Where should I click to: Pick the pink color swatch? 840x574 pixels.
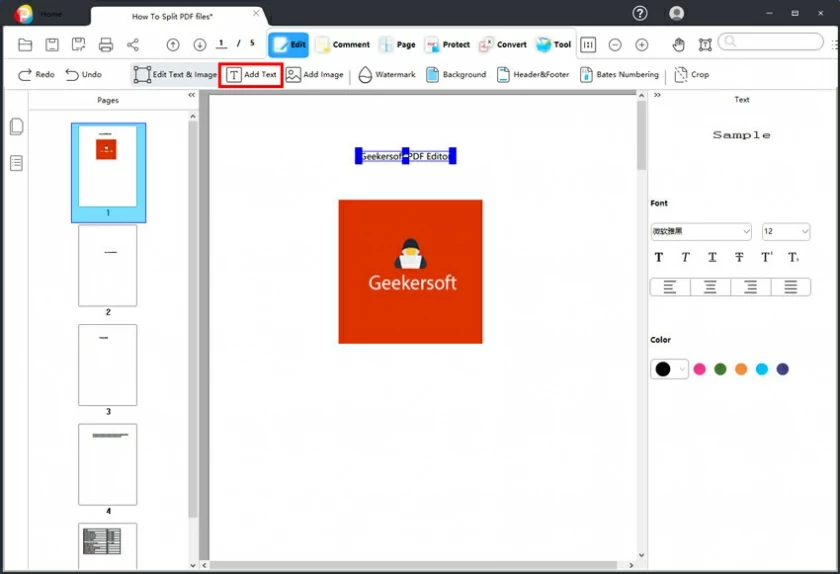tap(700, 369)
